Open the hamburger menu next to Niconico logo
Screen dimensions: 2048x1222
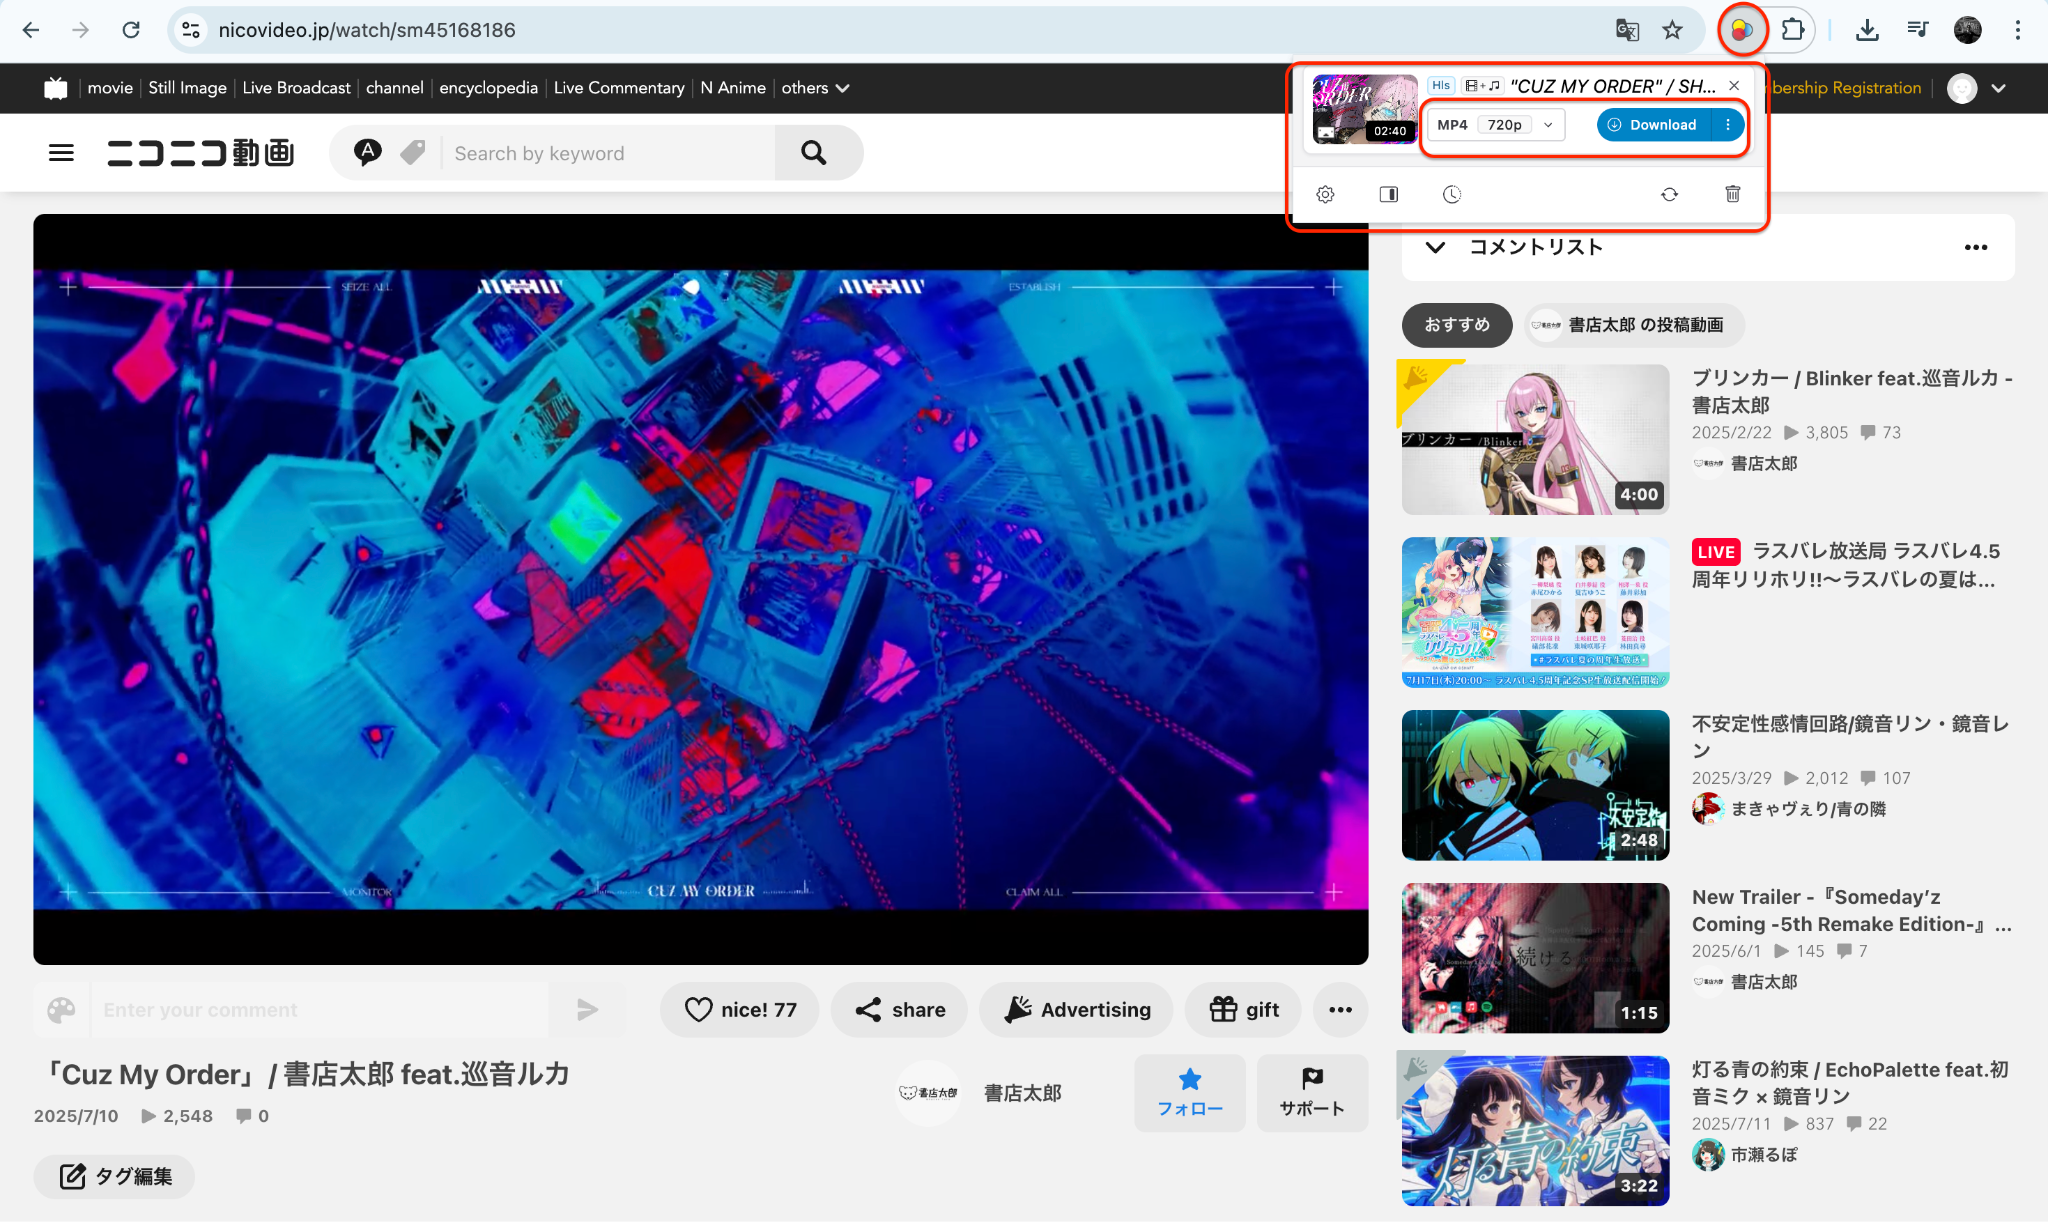coord(61,152)
